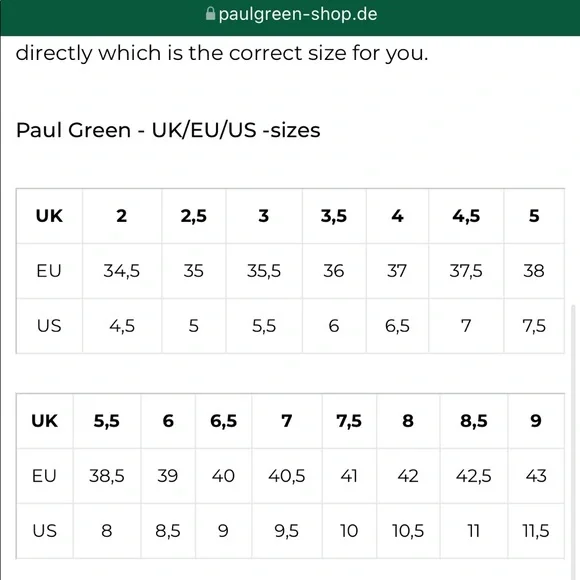Click US size 7,5 cell
The height and width of the screenshot is (580, 580).
tap(534, 326)
